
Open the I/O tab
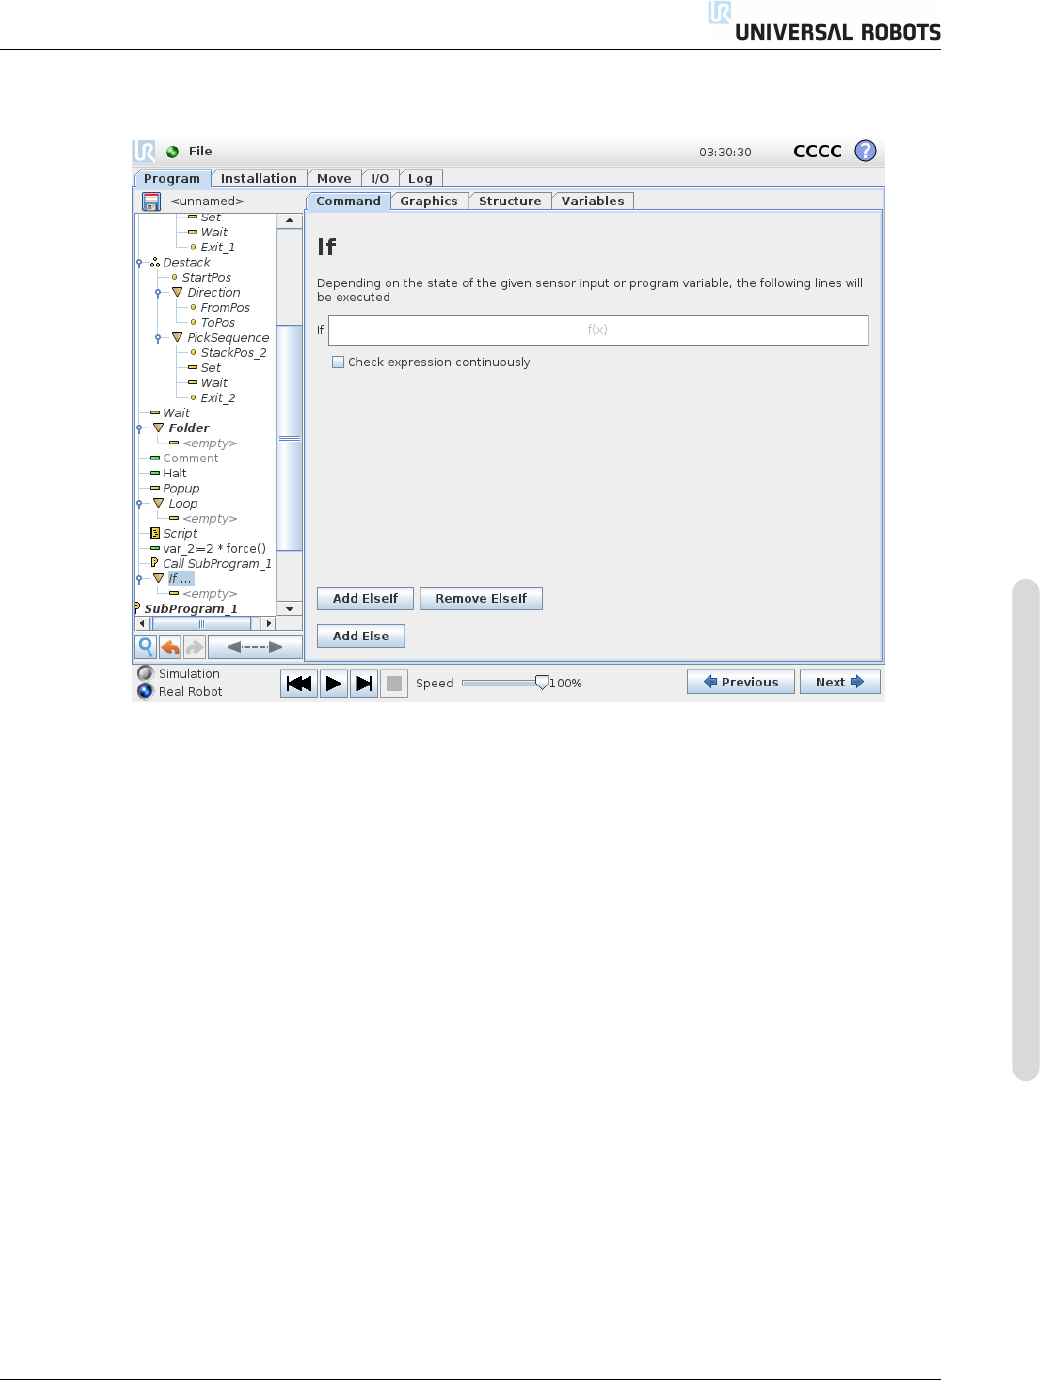[x=380, y=179]
